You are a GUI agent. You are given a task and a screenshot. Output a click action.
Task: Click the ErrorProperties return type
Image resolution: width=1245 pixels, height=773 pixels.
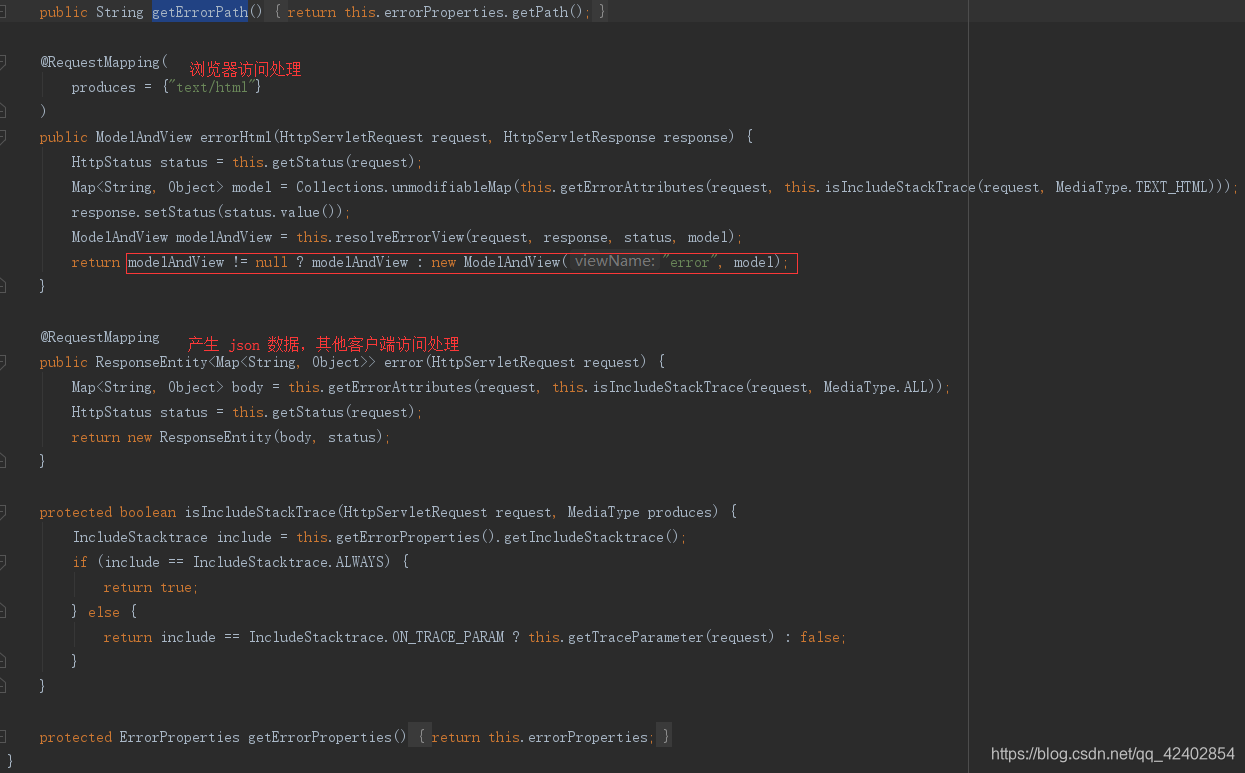(x=180, y=737)
